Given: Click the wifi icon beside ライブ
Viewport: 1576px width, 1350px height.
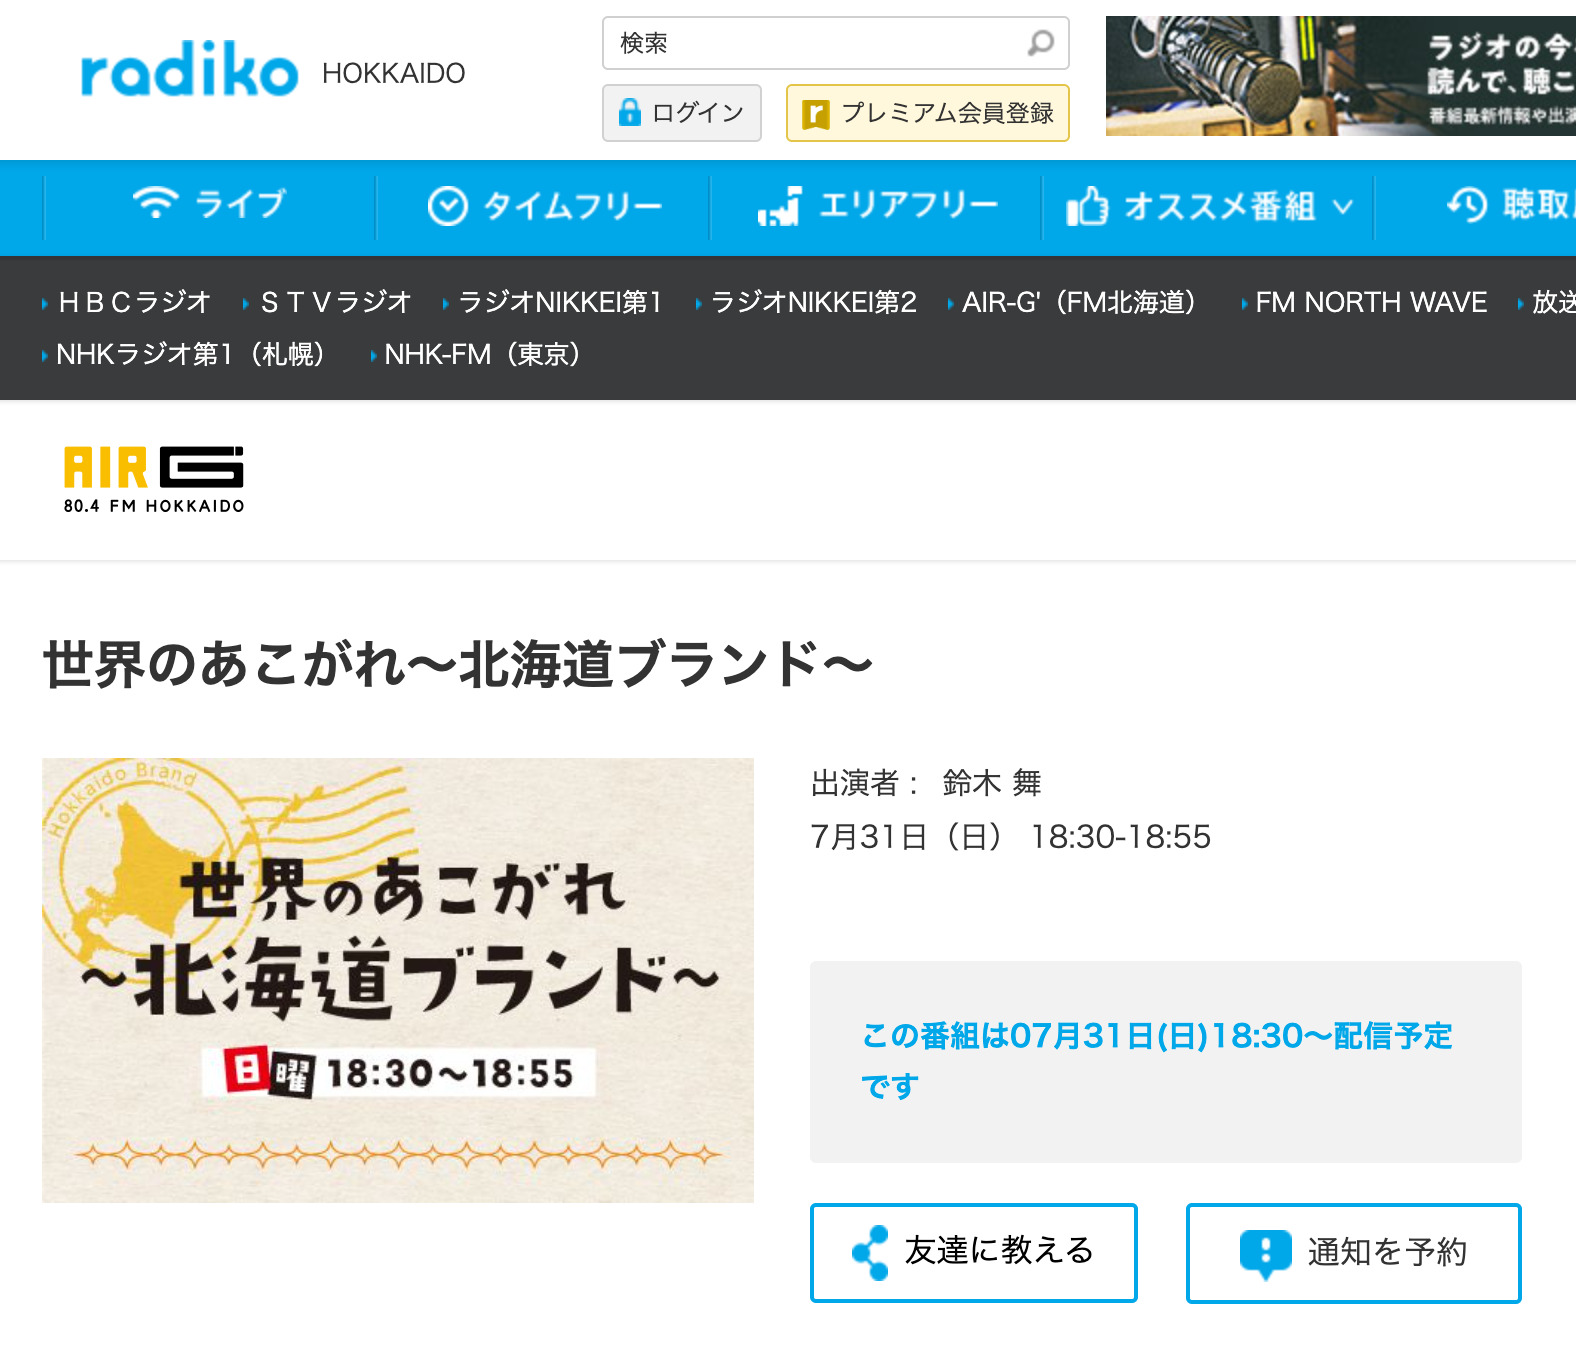Looking at the screenshot, I should [x=155, y=203].
